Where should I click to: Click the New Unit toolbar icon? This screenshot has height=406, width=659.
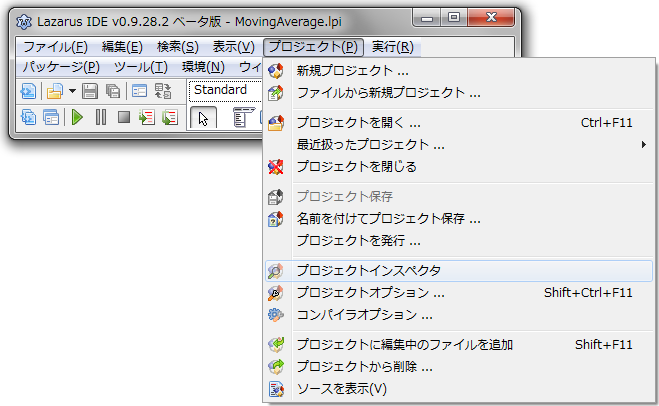pyautogui.click(x=29, y=91)
